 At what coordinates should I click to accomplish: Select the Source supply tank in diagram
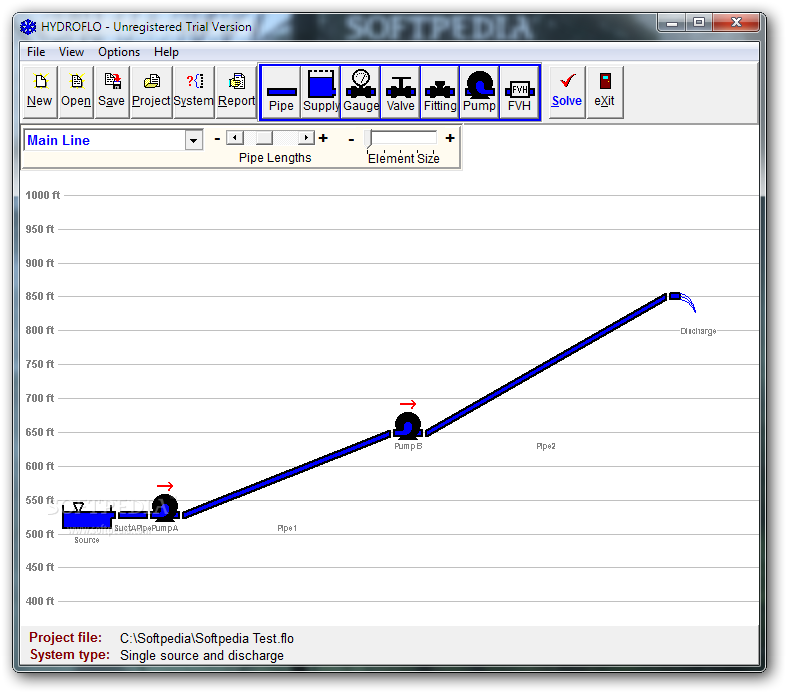click(88, 516)
